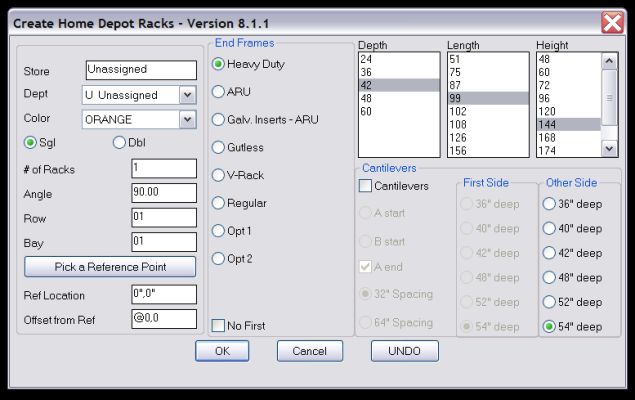Select 120 in the Height list
The width and height of the screenshot is (635, 400).
coord(569,111)
